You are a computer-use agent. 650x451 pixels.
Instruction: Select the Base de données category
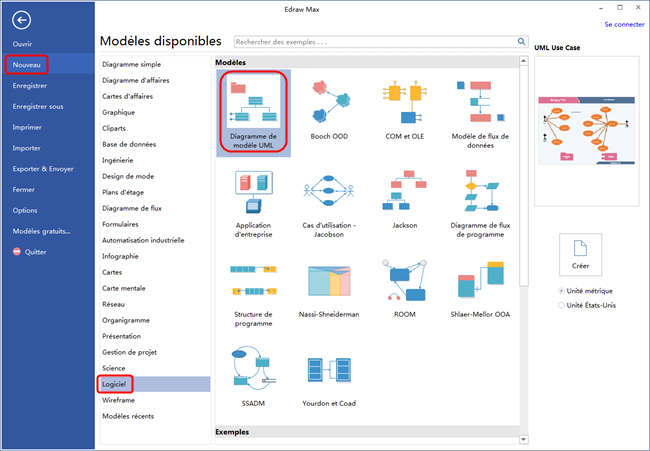click(x=129, y=144)
